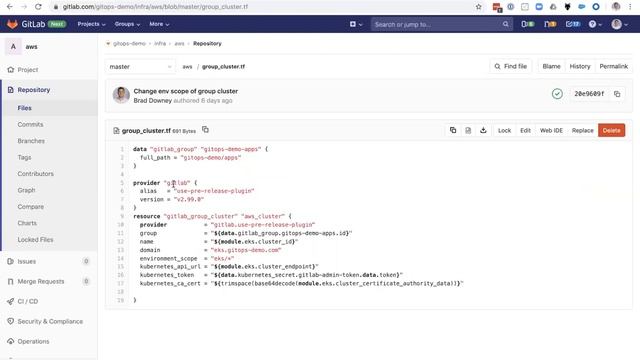Screen dimensions: 640x360
Task: Open CI / CD in sidebar
Action: tap(28, 301)
